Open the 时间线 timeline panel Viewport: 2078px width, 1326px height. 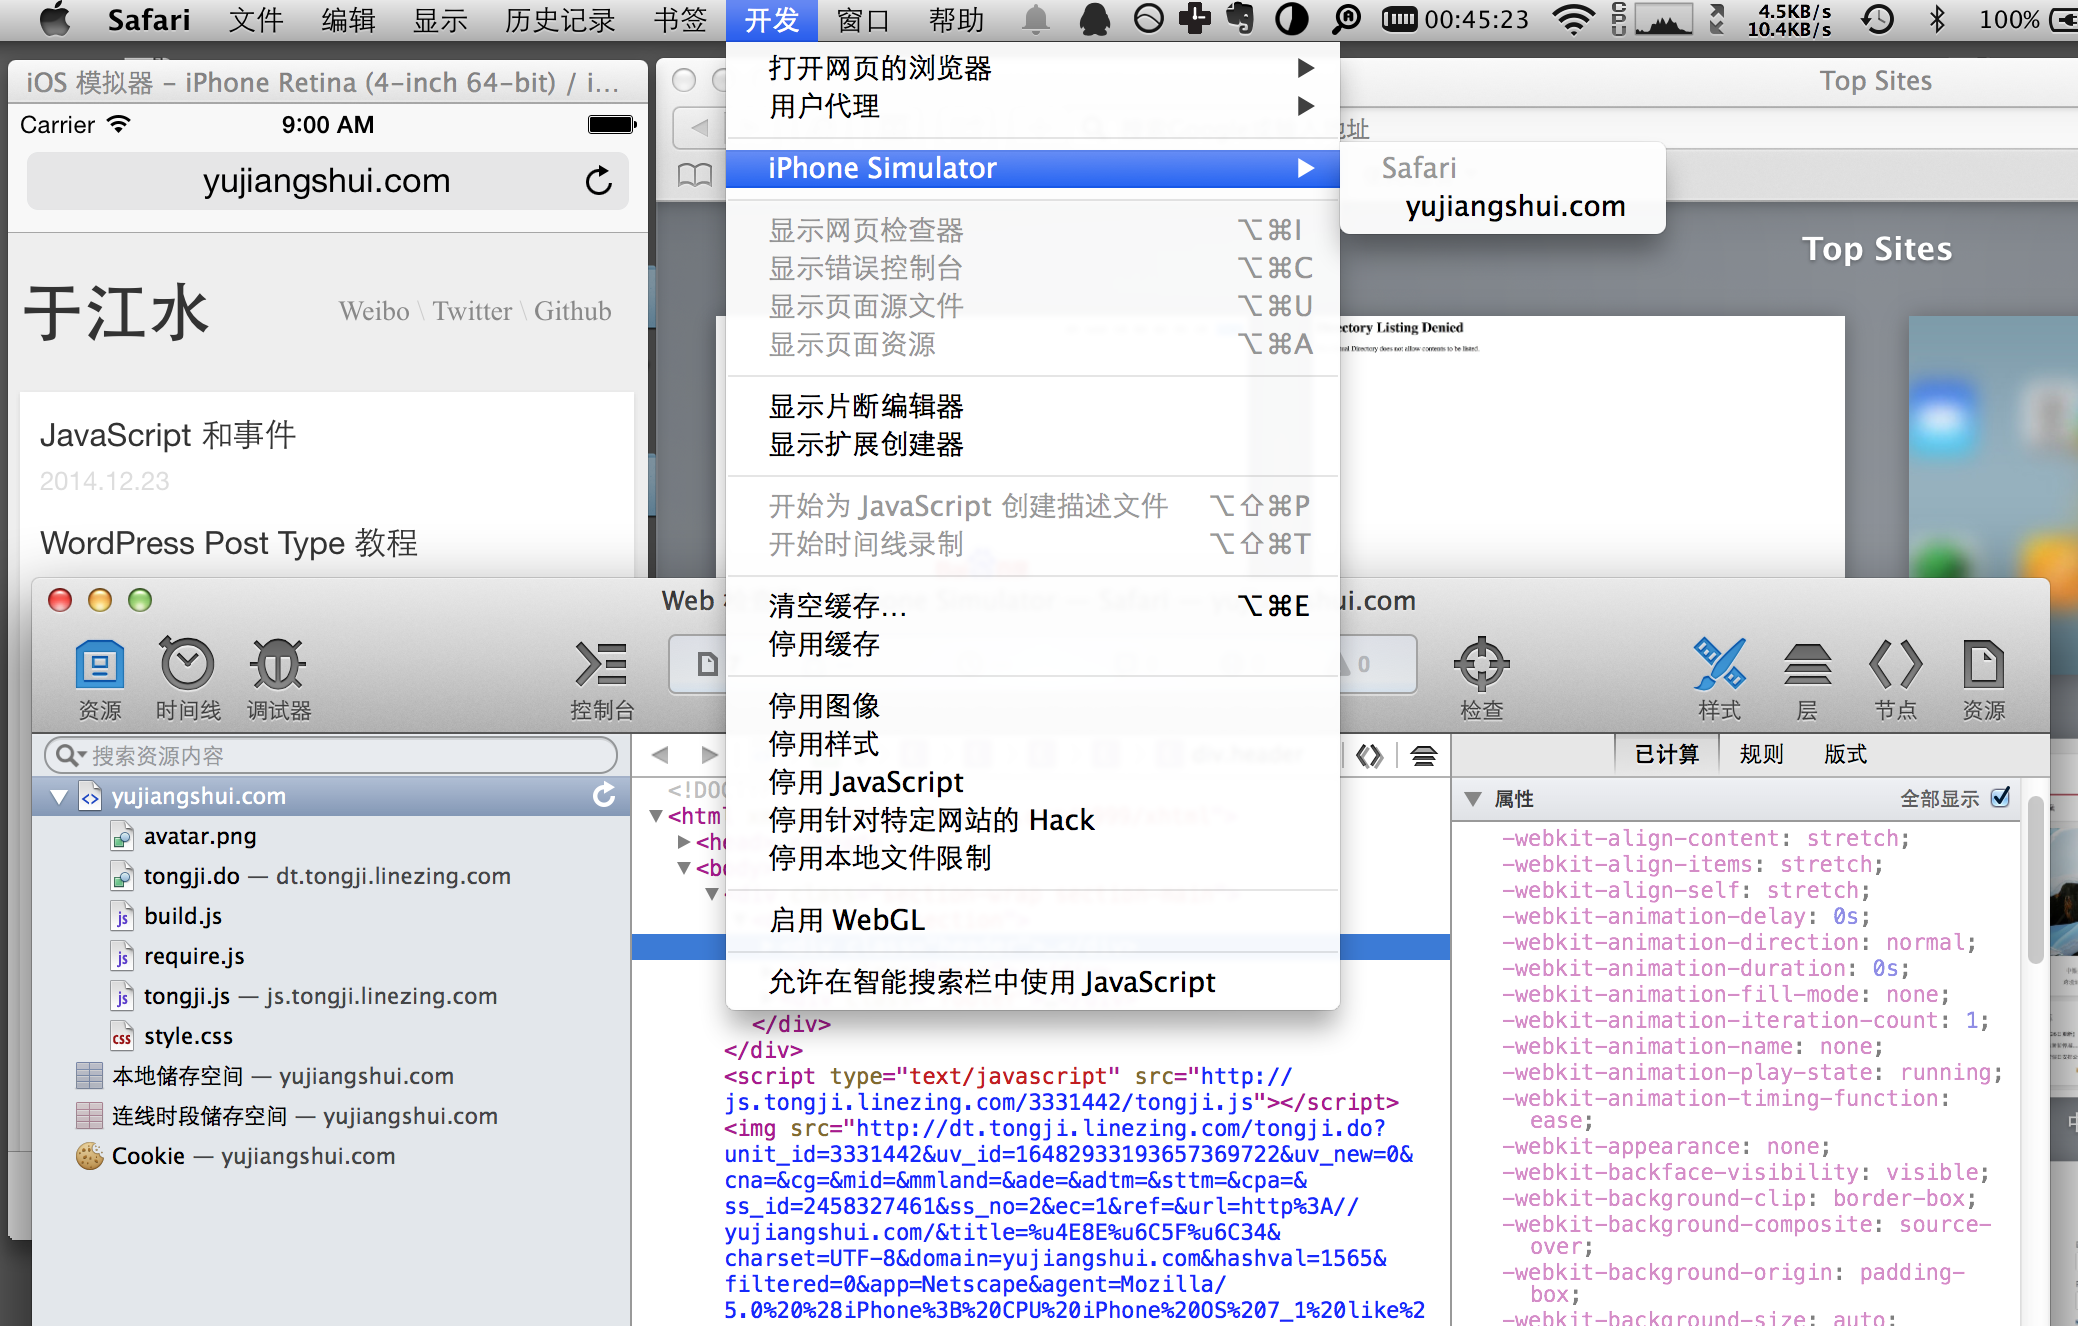tap(188, 680)
